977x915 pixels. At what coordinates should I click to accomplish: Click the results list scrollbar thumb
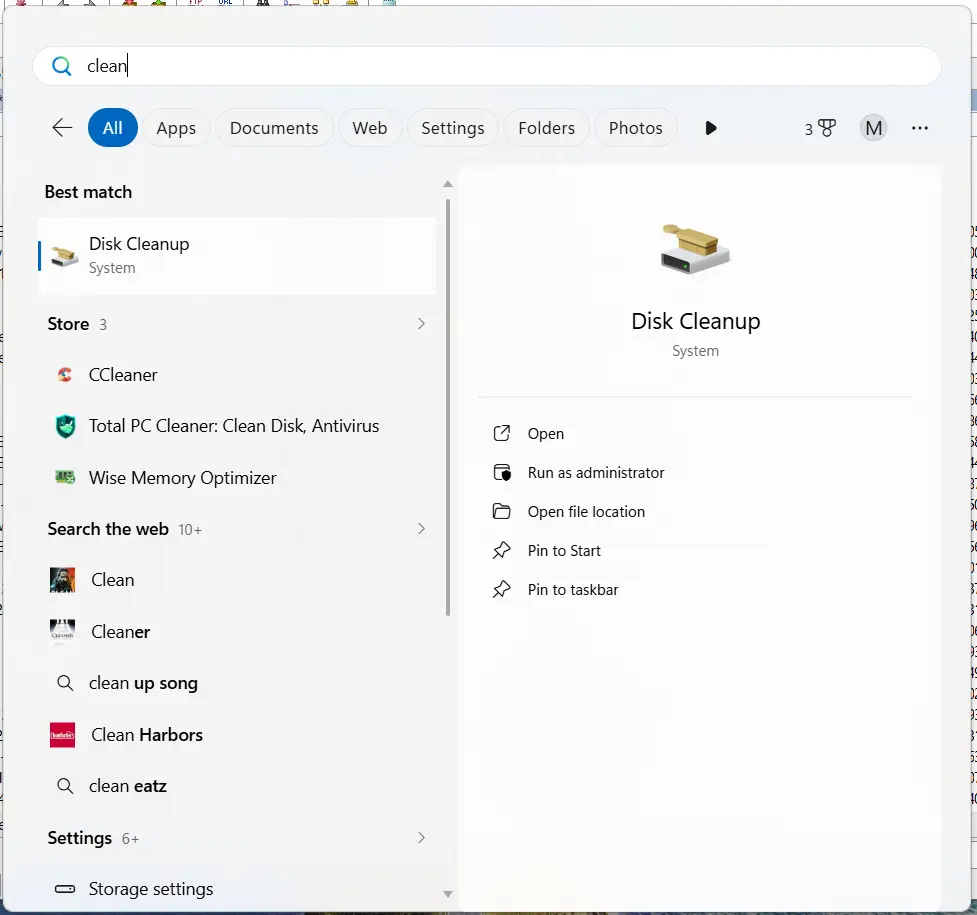tap(447, 408)
